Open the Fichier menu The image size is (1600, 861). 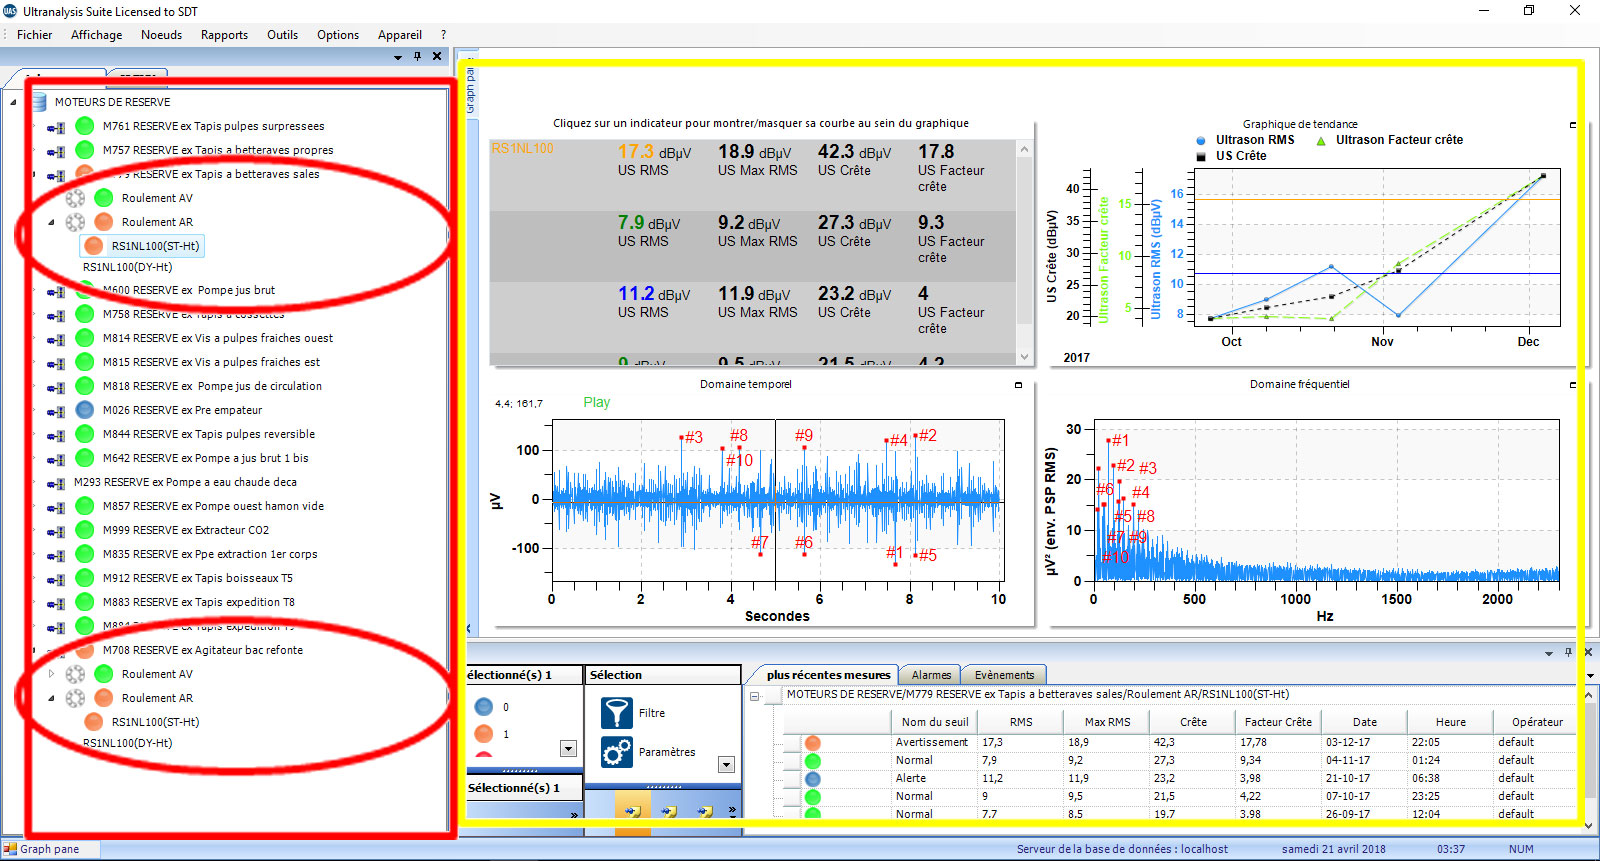coord(34,35)
